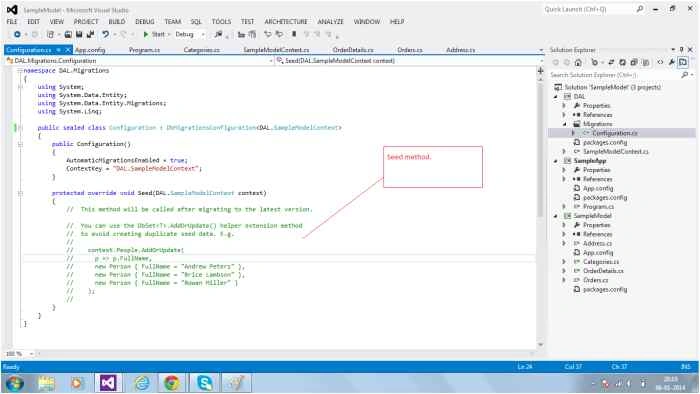Select OrderDetails.cs in Solution Explorer
700x394 pixels.
[603, 271]
